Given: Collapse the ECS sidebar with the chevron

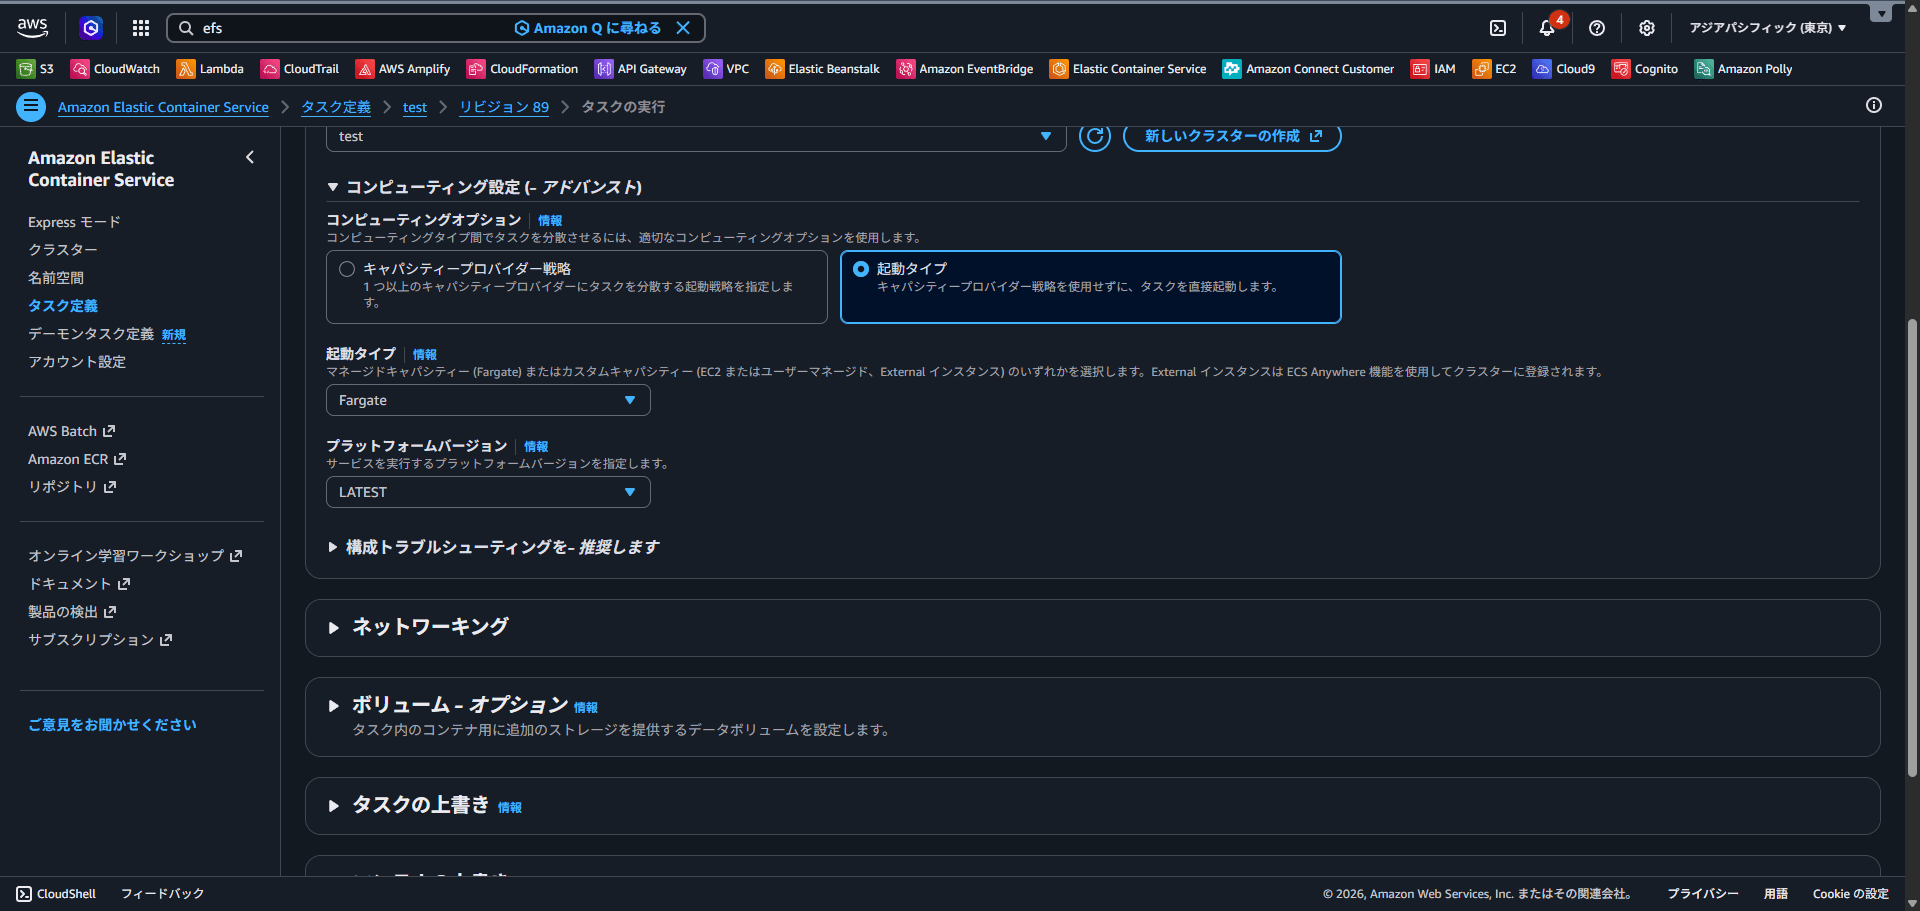Looking at the screenshot, I should (250, 157).
